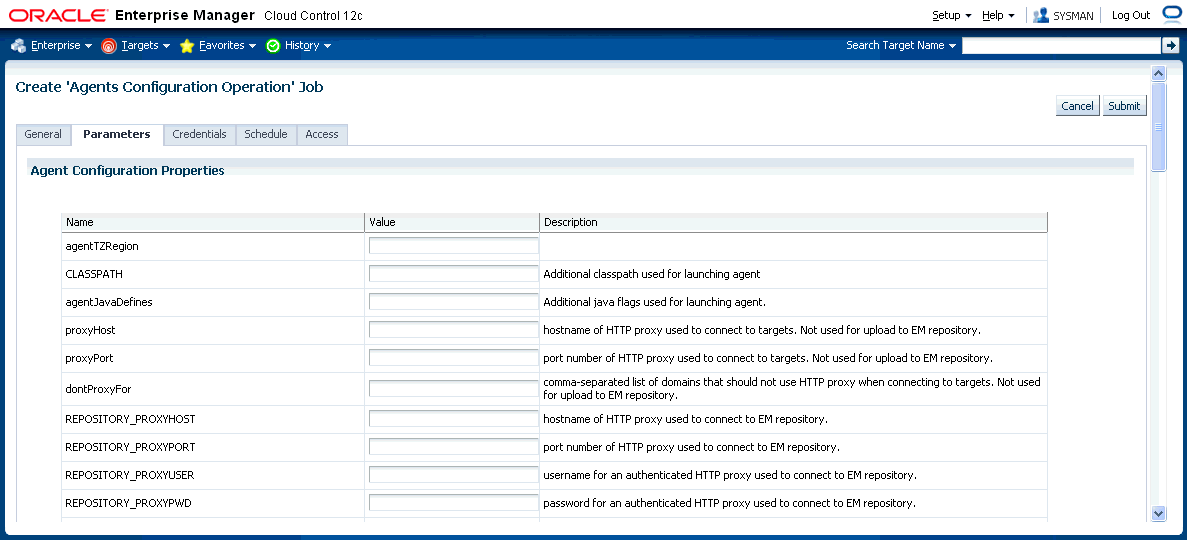Click the SYSMAN user name

1073,15
